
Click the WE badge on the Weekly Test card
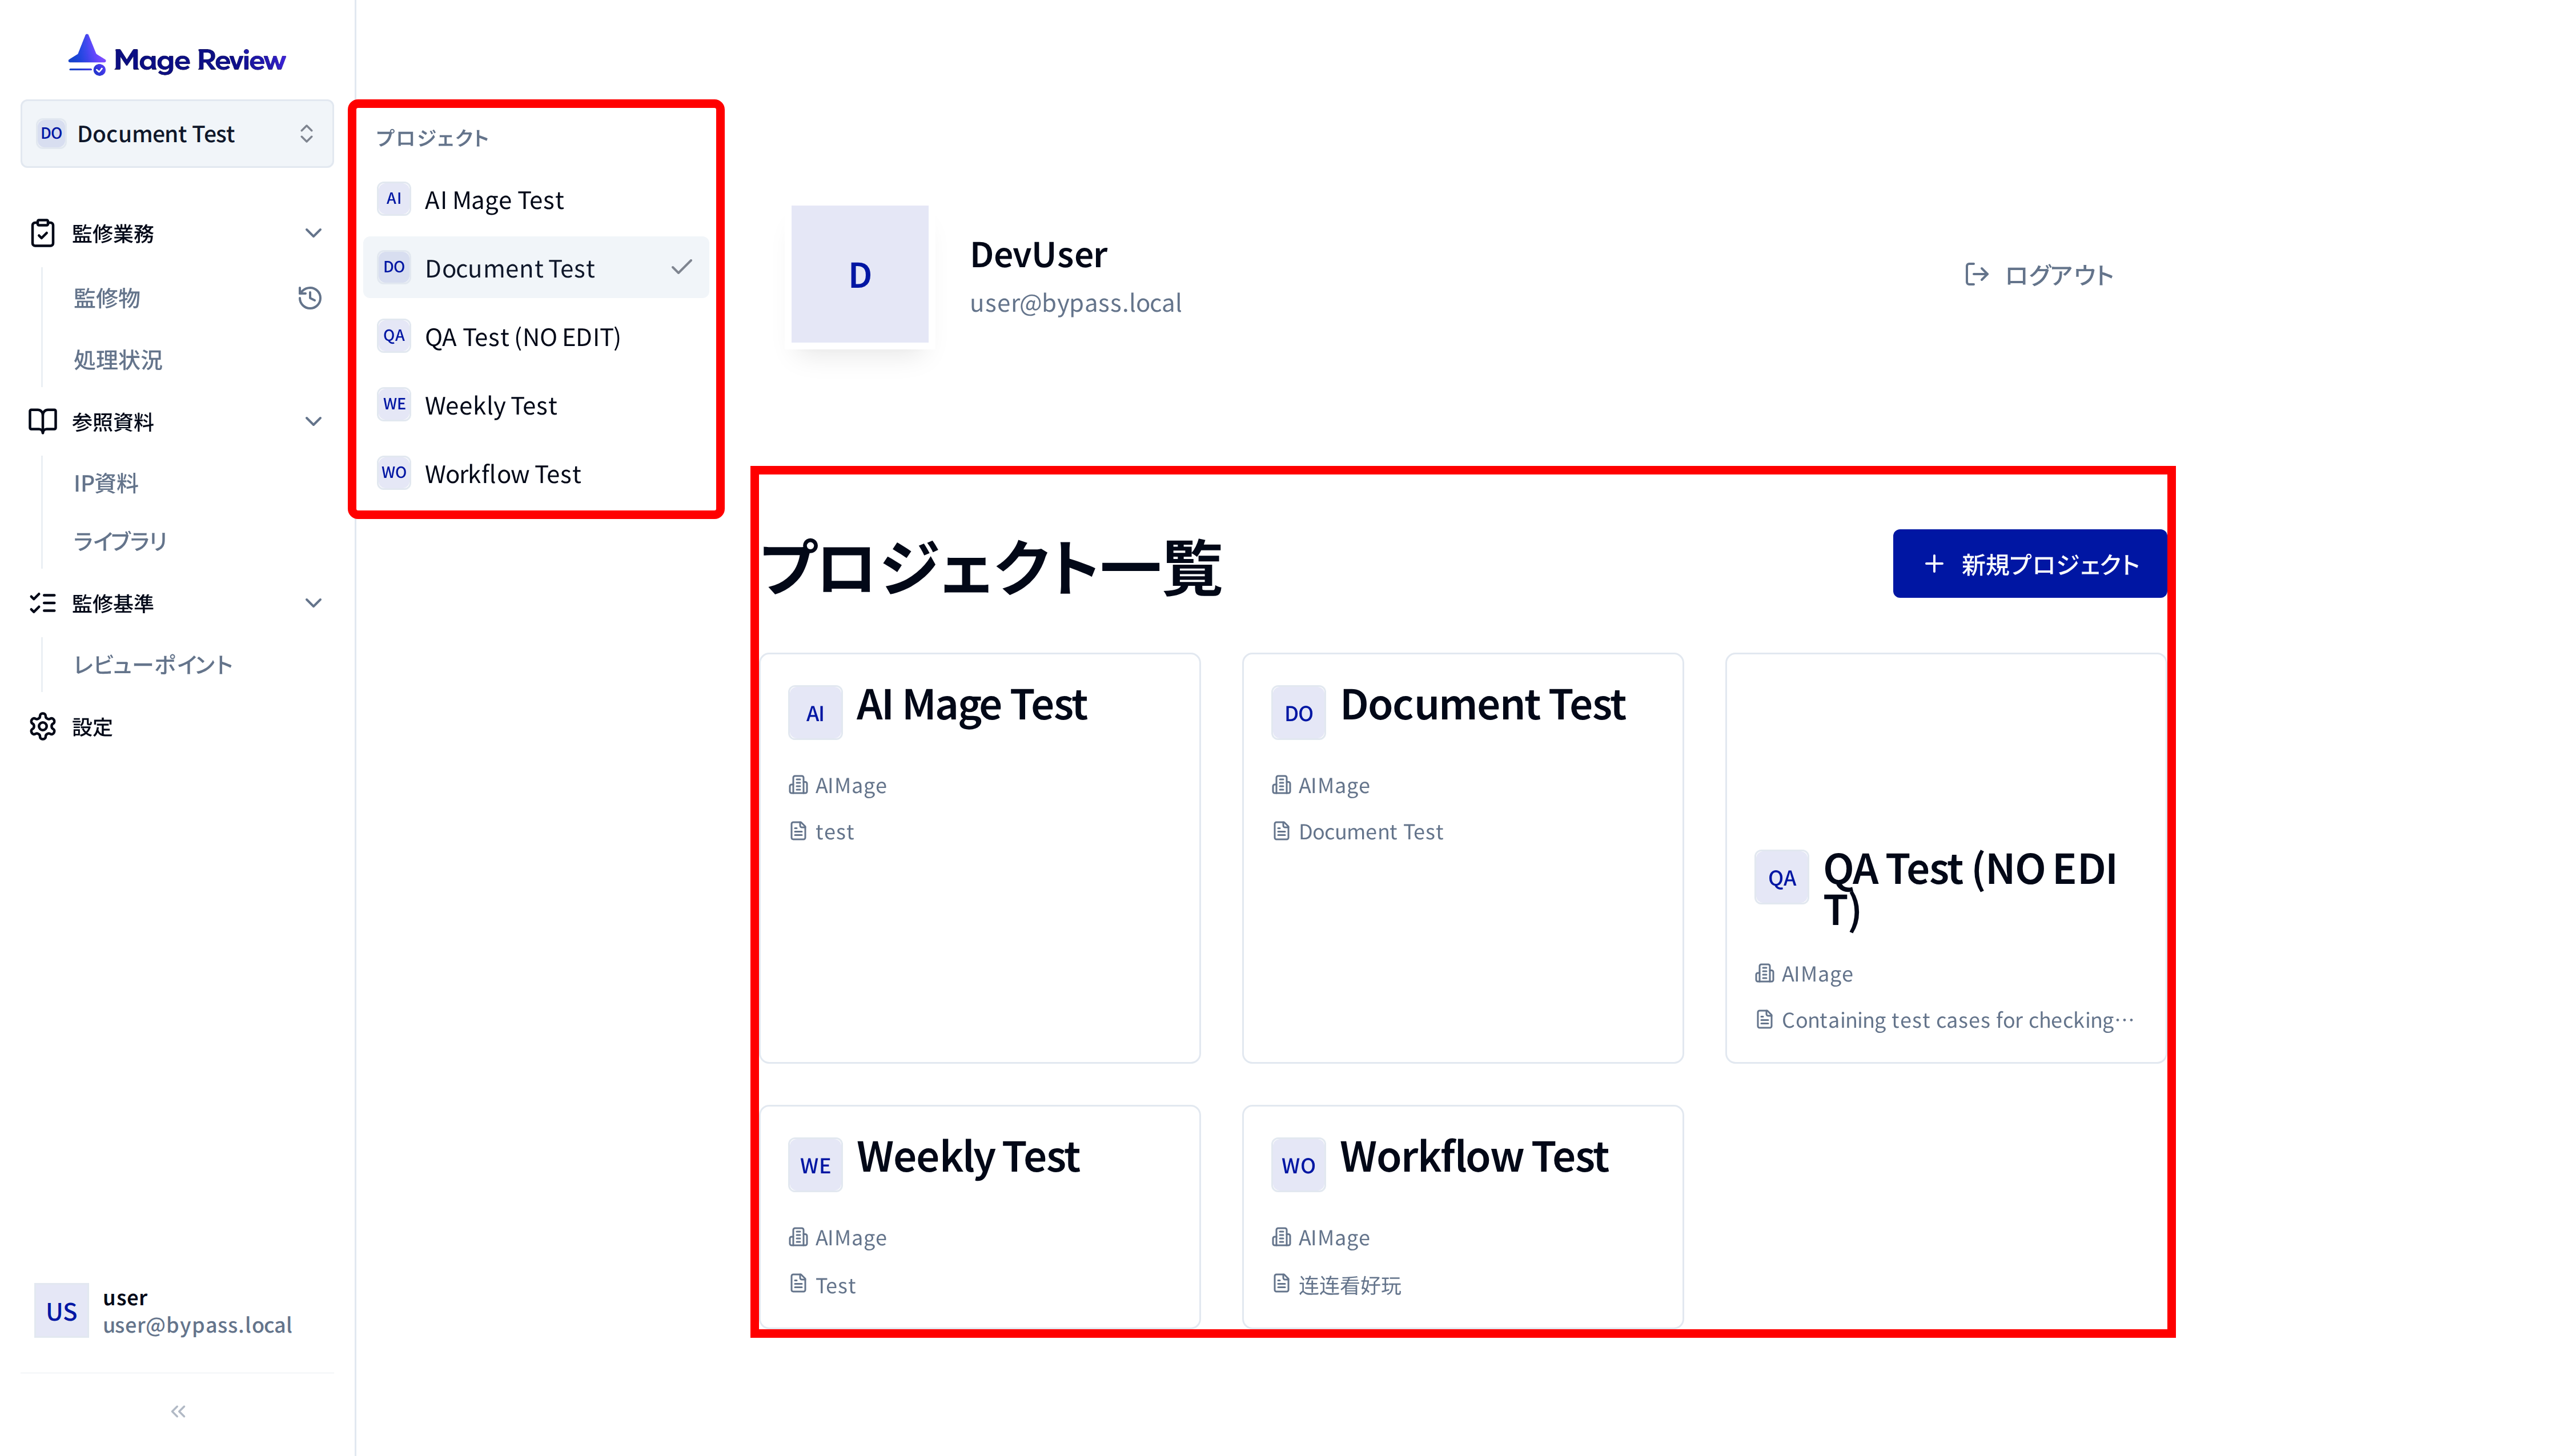tap(815, 1165)
